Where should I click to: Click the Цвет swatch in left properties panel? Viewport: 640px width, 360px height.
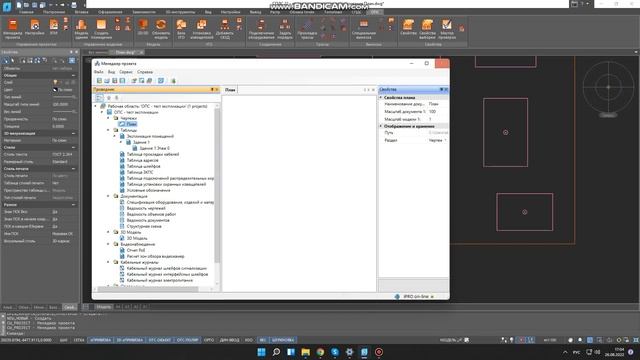coord(55,89)
